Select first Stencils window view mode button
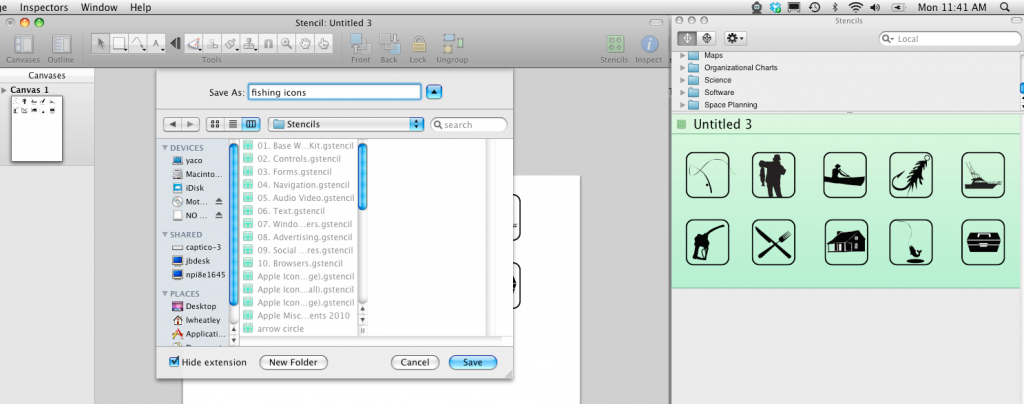1024x404 pixels. click(x=687, y=39)
